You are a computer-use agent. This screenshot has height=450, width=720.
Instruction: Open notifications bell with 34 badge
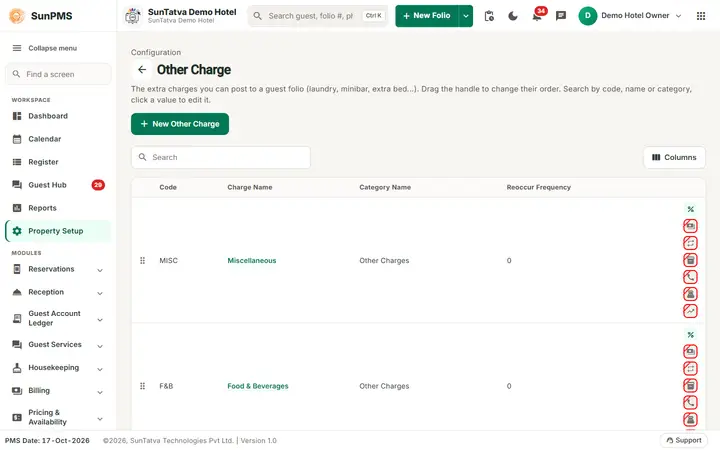coord(538,15)
